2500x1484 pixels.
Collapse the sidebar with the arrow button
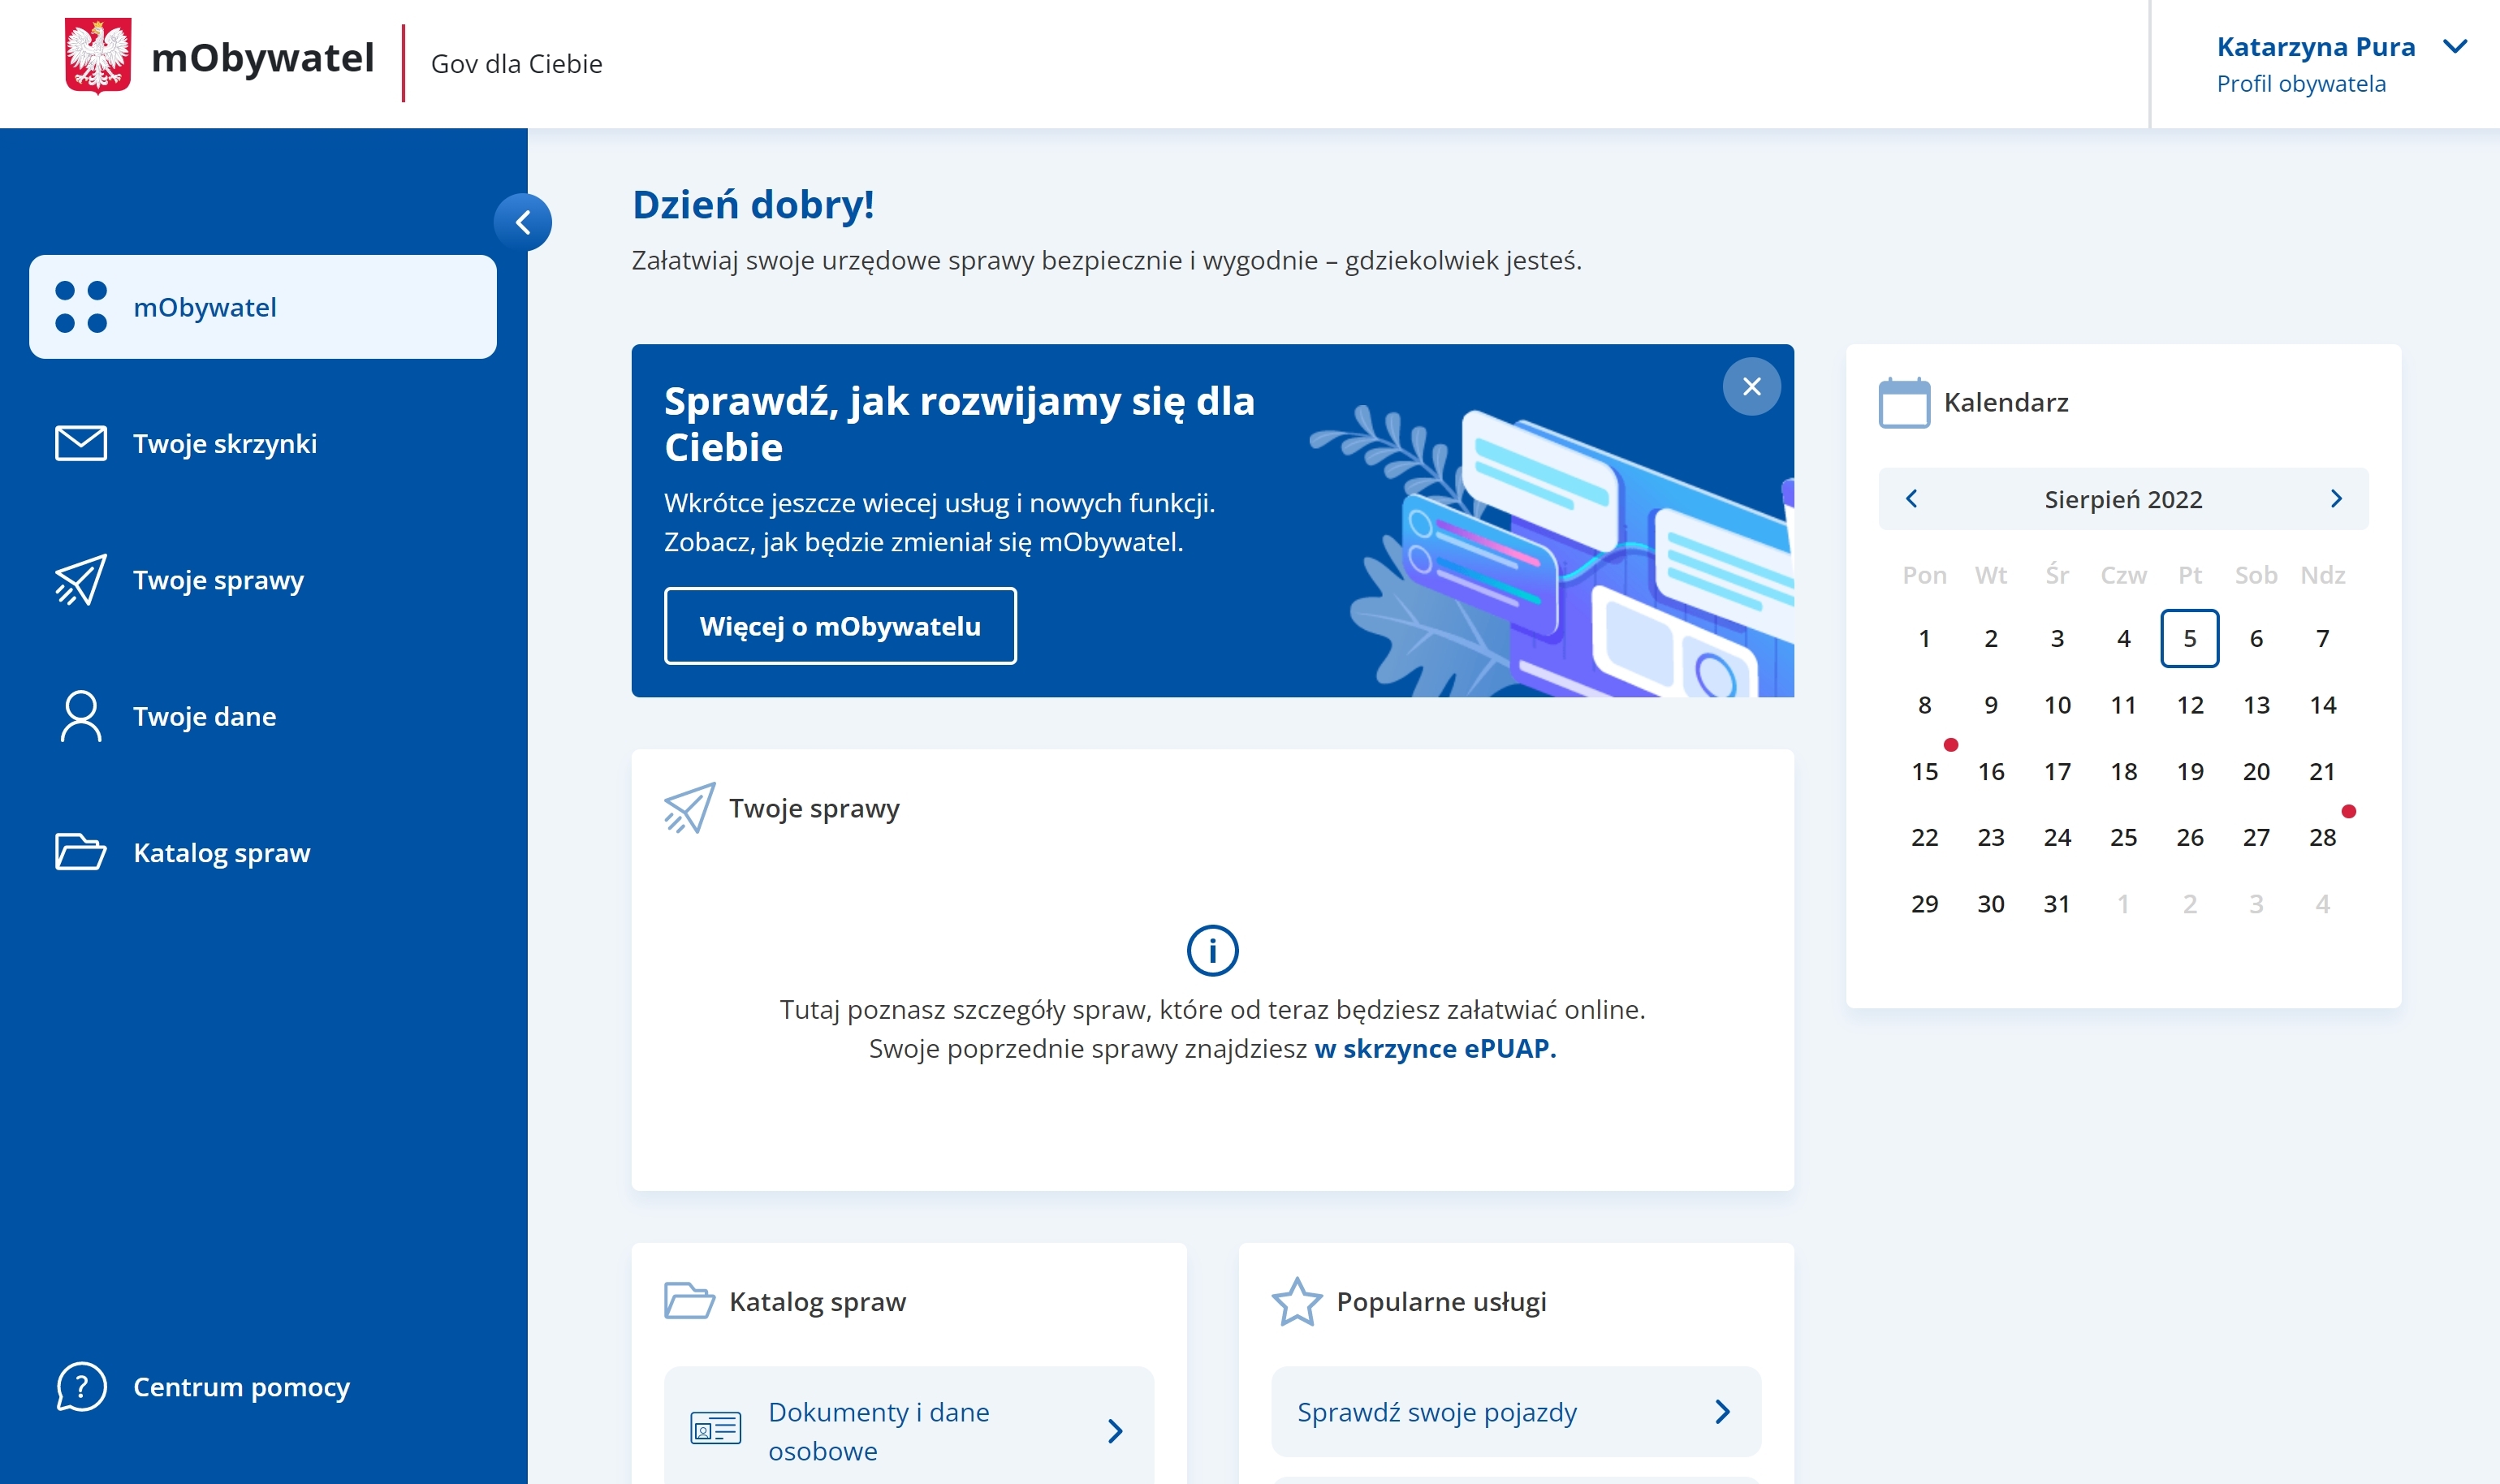(523, 222)
